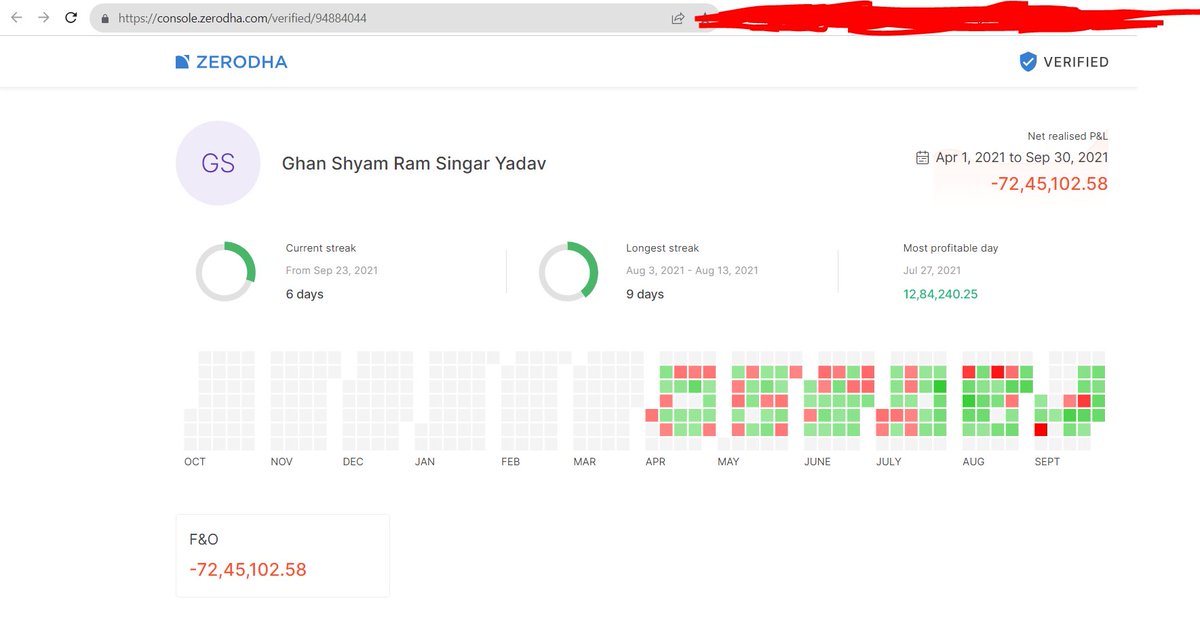Click the JUNE month label on heatmap

[817, 462]
